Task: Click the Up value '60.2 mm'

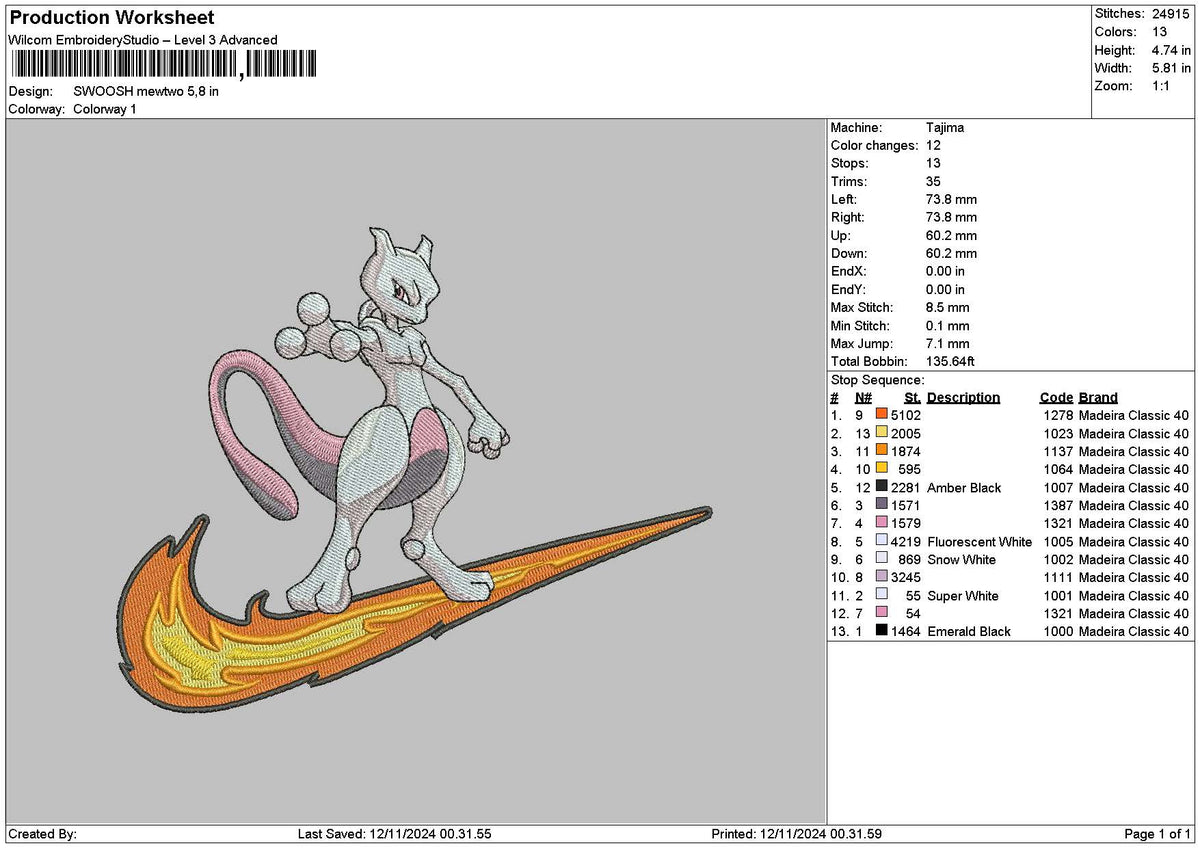Action: (x=951, y=236)
